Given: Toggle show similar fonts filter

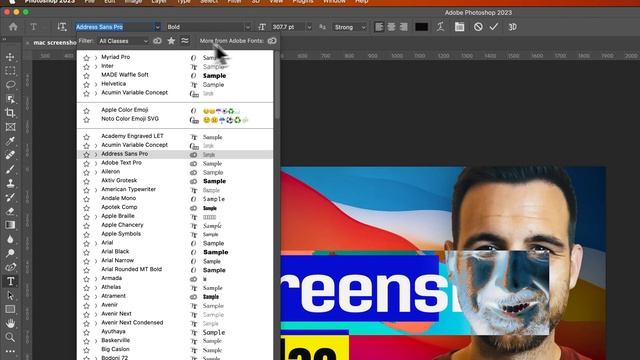Looking at the screenshot, I should tap(185, 41).
